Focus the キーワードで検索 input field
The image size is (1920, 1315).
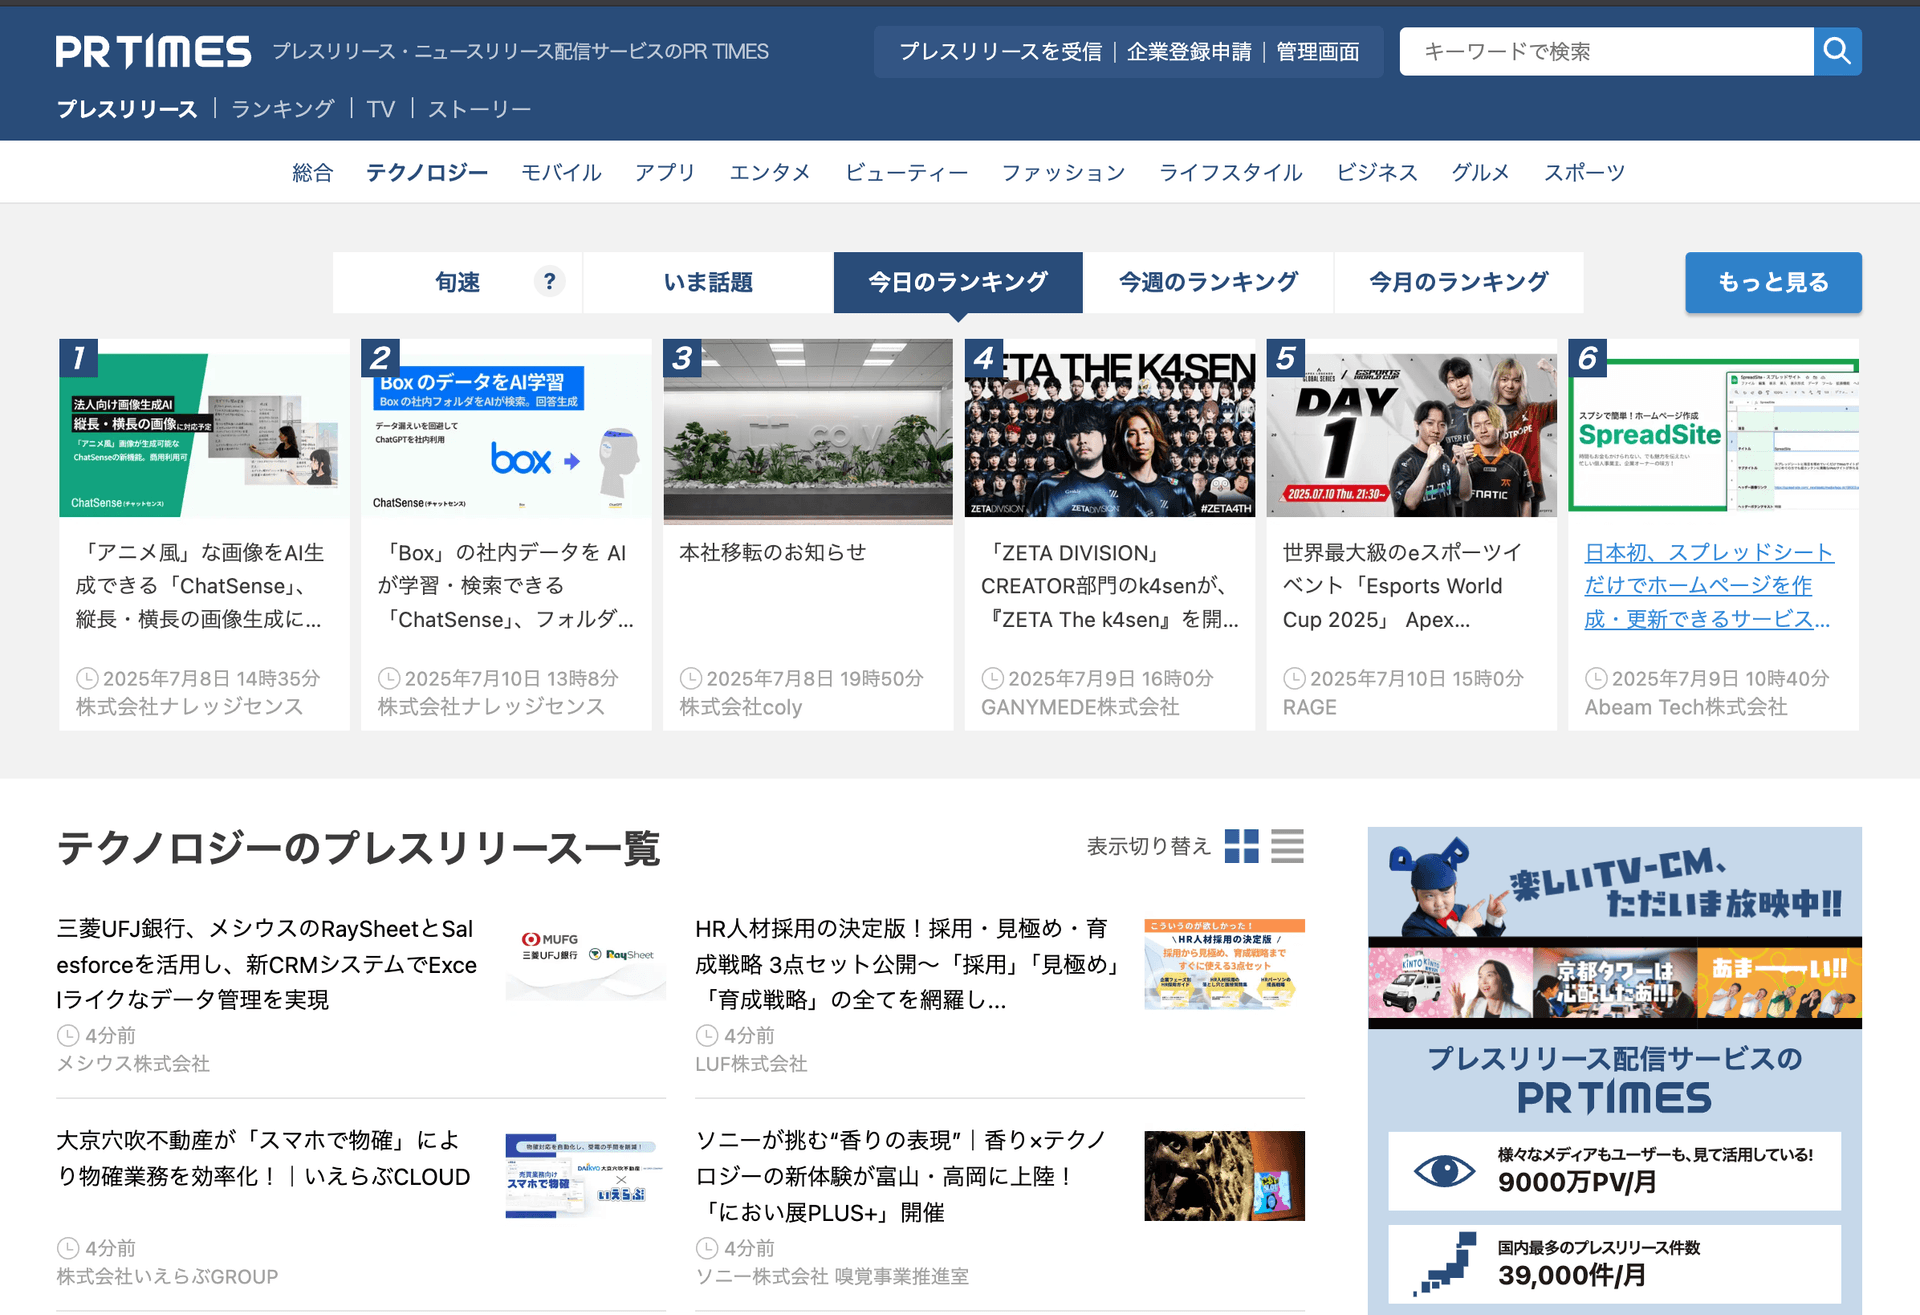[1605, 51]
